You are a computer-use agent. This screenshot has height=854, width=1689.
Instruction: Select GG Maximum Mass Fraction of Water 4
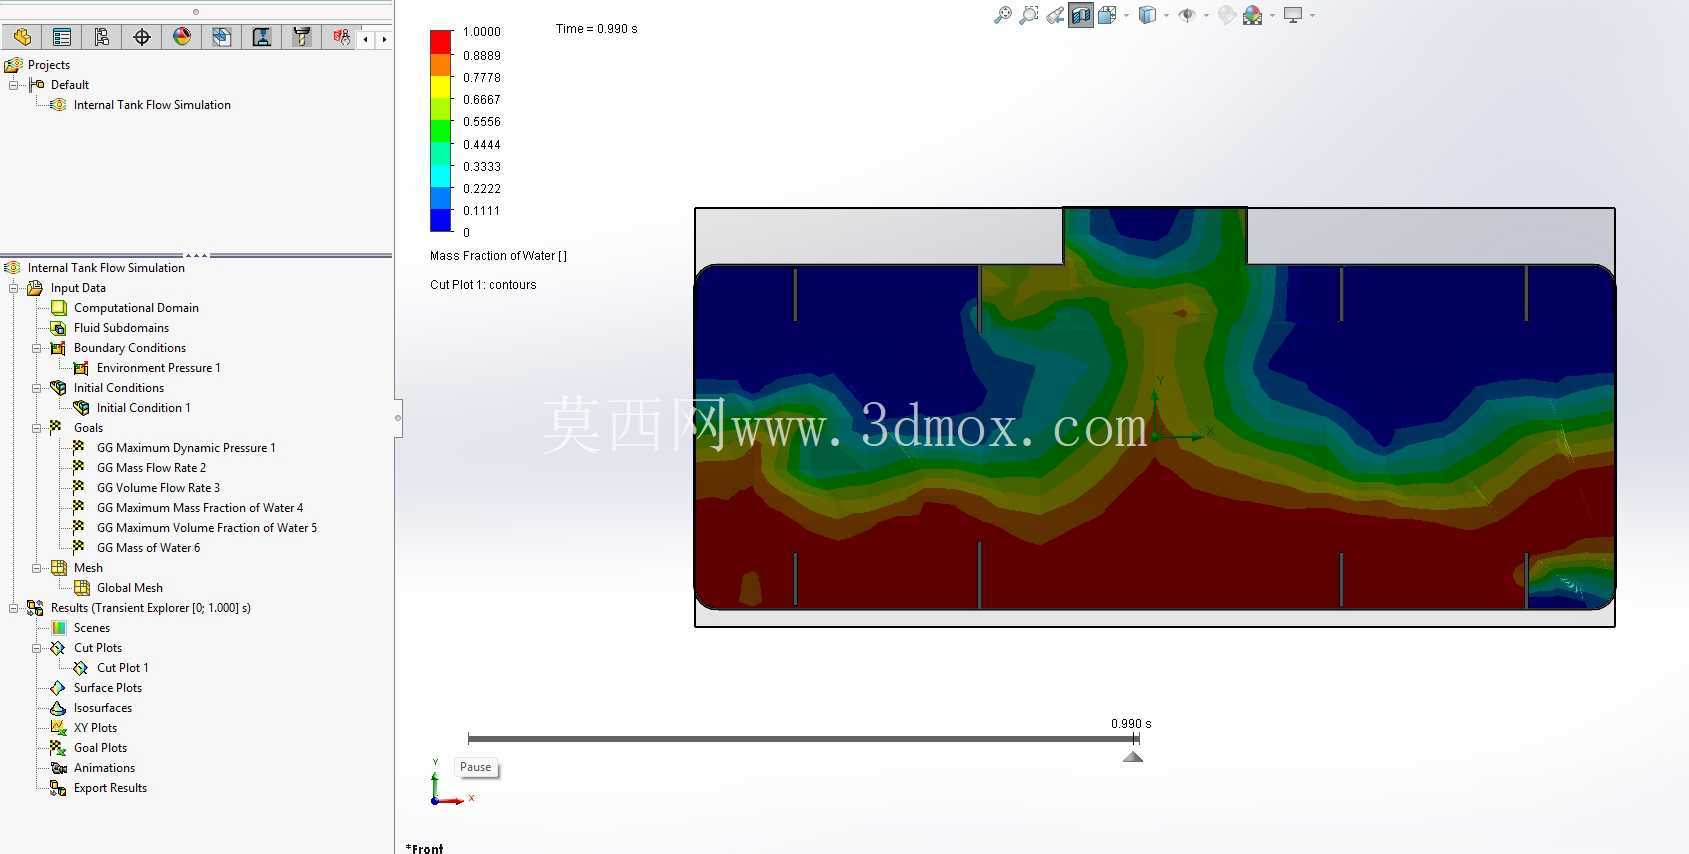click(x=200, y=508)
